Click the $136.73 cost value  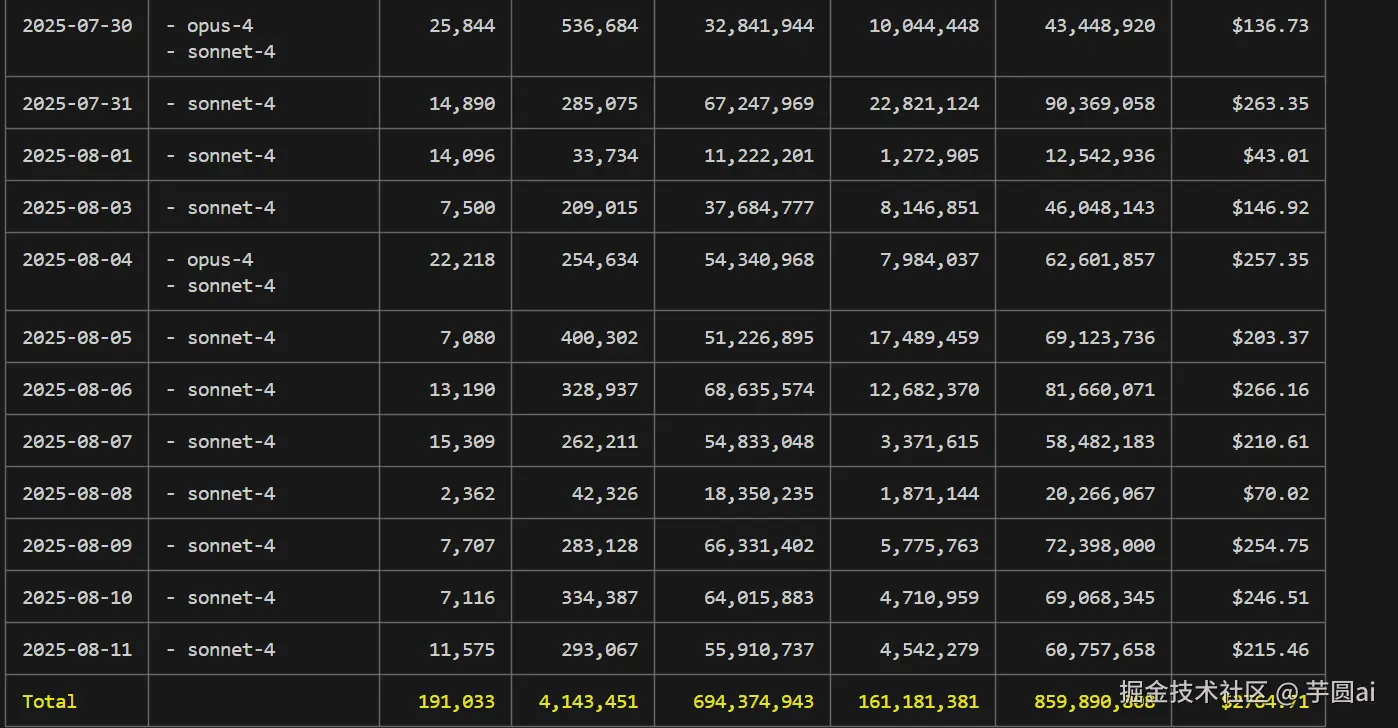coord(1270,26)
